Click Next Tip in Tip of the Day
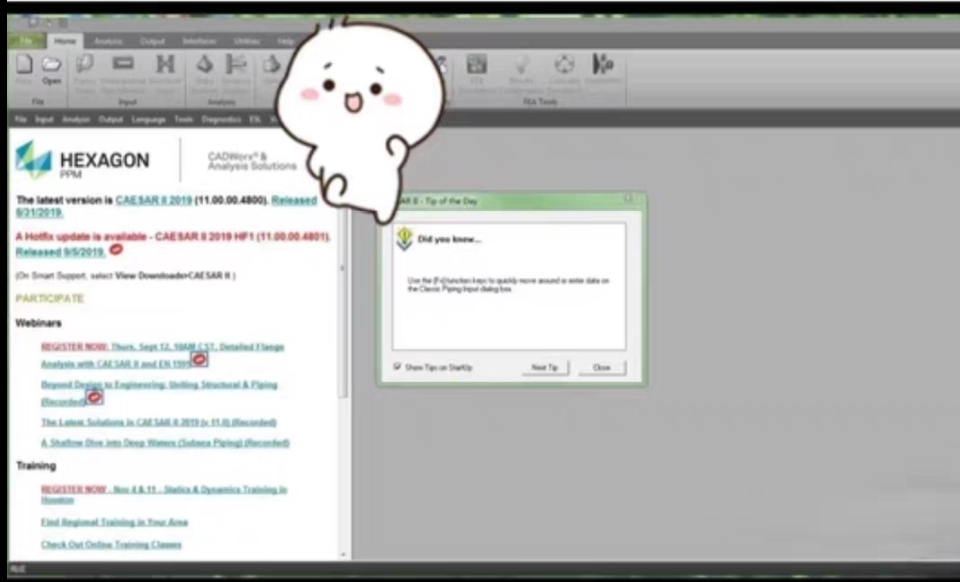 tap(545, 367)
